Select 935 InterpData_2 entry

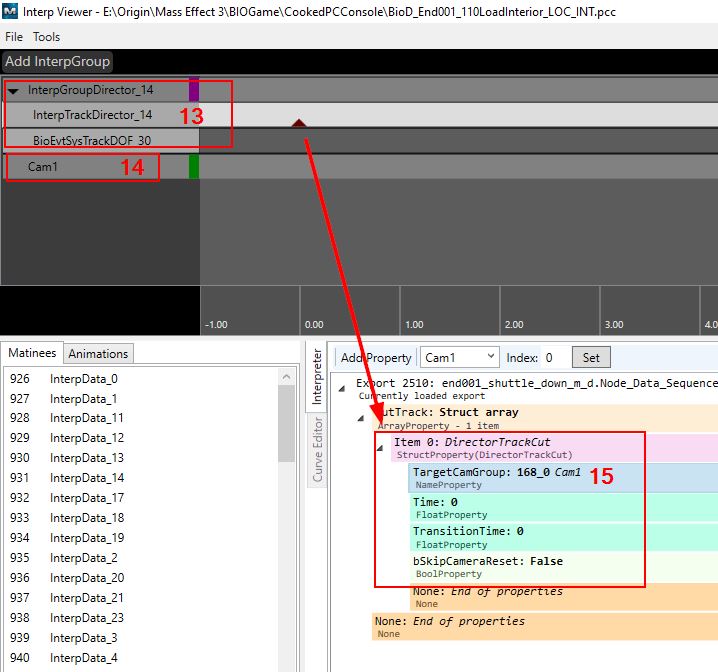[140, 558]
